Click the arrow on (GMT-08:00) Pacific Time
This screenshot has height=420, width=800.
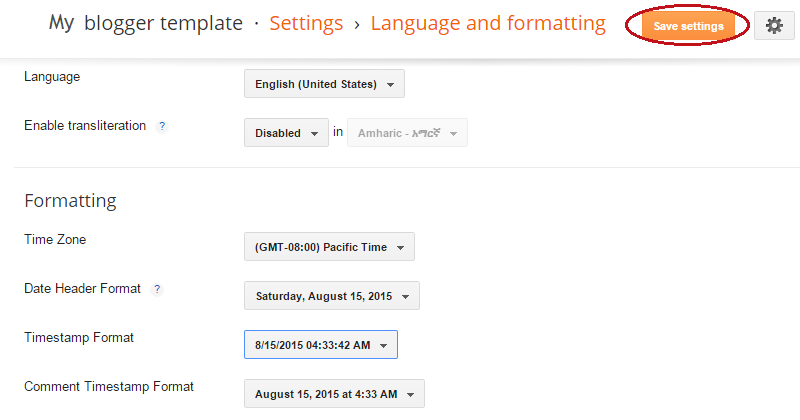point(401,248)
